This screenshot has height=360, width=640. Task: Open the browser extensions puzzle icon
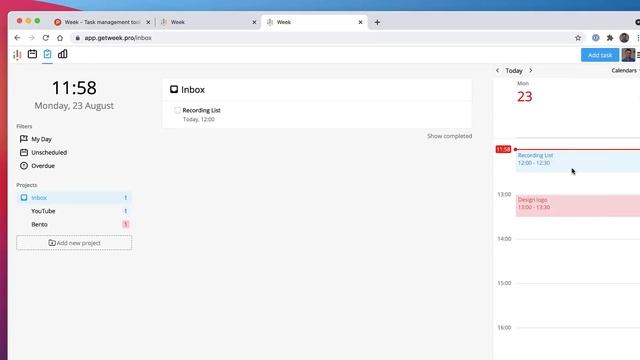pos(610,38)
